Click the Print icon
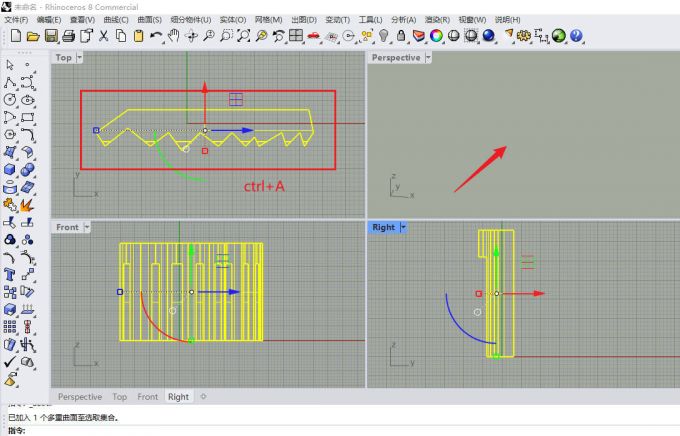 (69, 36)
